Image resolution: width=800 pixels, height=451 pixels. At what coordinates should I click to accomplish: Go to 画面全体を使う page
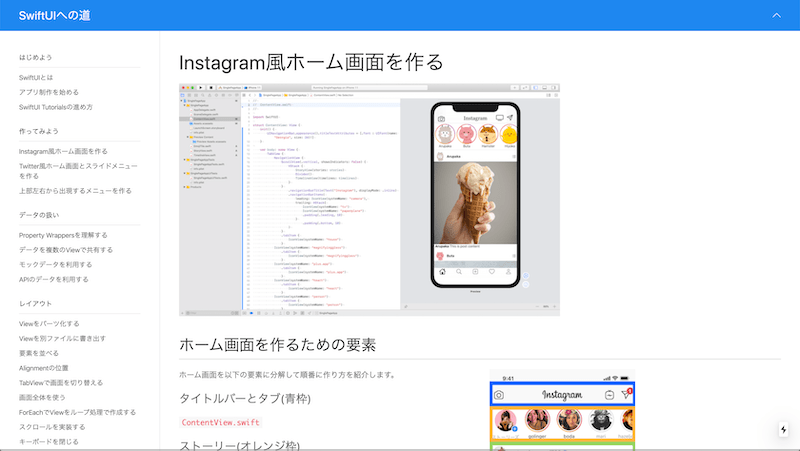point(42,398)
